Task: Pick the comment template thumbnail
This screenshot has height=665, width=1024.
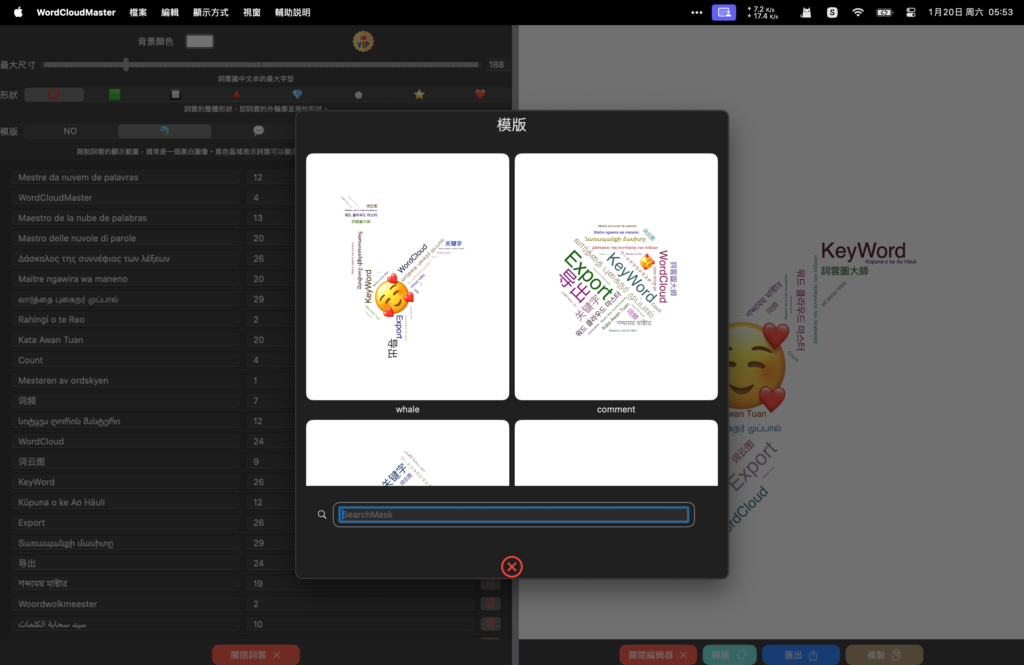Action: click(x=616, y=276)
